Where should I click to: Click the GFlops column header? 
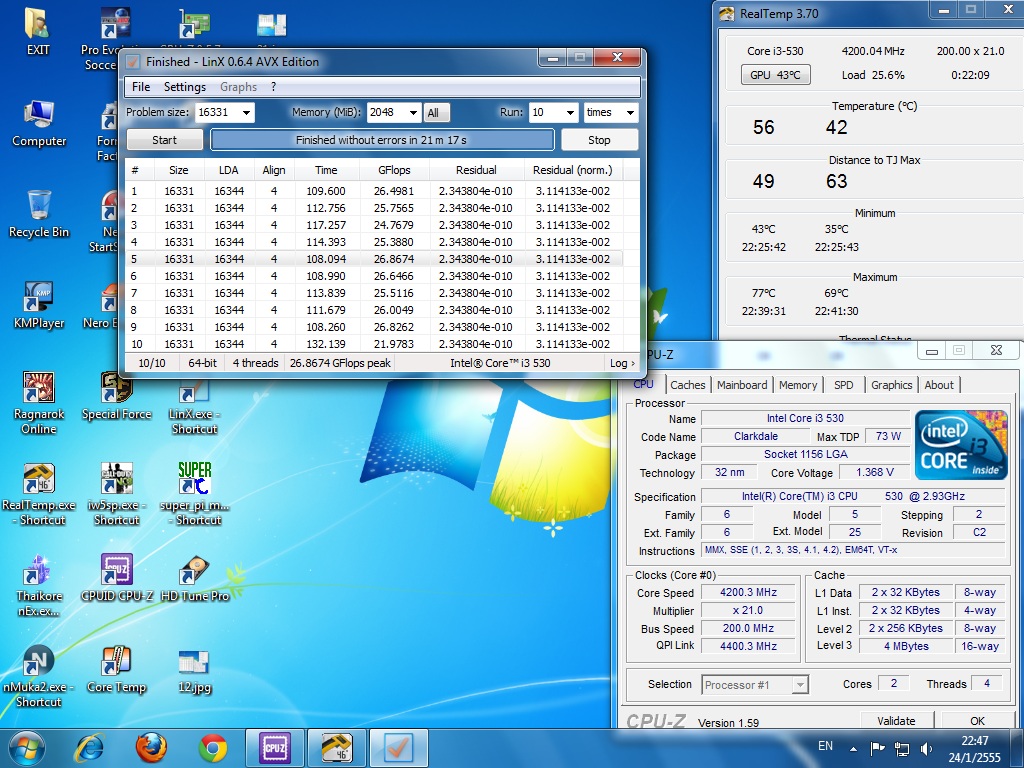tap(394, 170)
